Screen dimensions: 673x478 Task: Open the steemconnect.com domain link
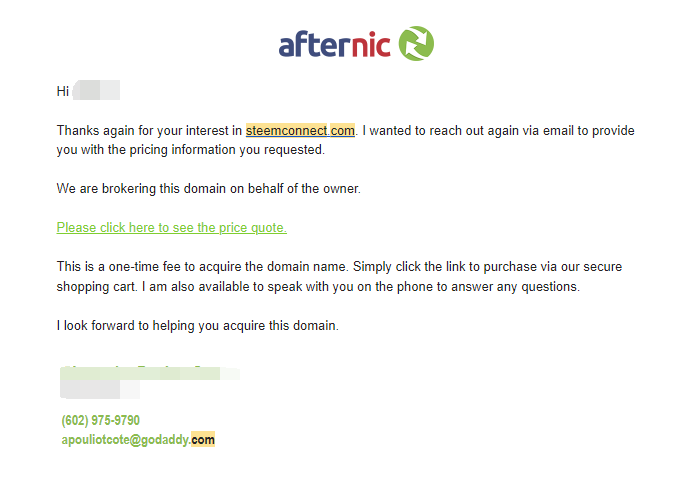click(300, 130)
